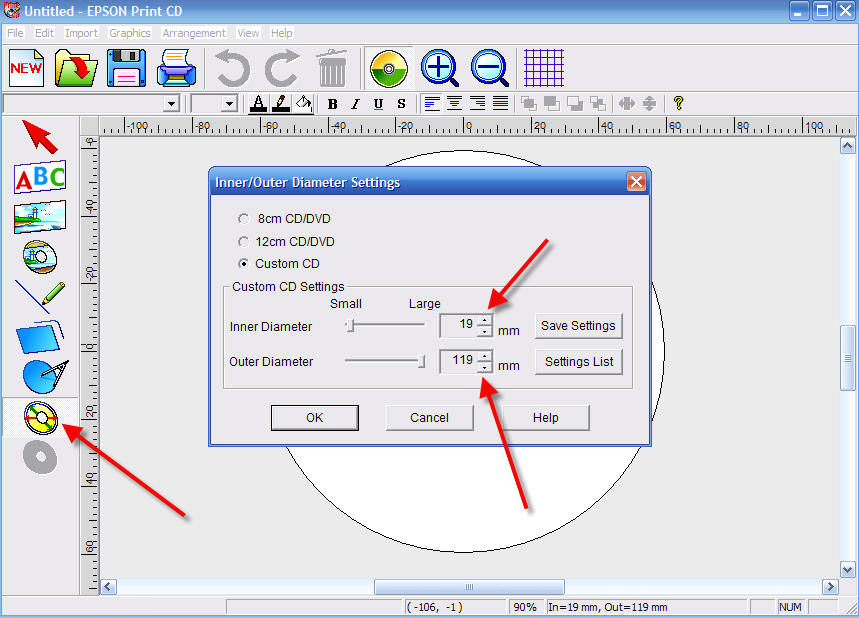The image size is (859, 618).
Task: Close the Inner/Outer Diameter Settings dialog
Action: pos(636,182)
